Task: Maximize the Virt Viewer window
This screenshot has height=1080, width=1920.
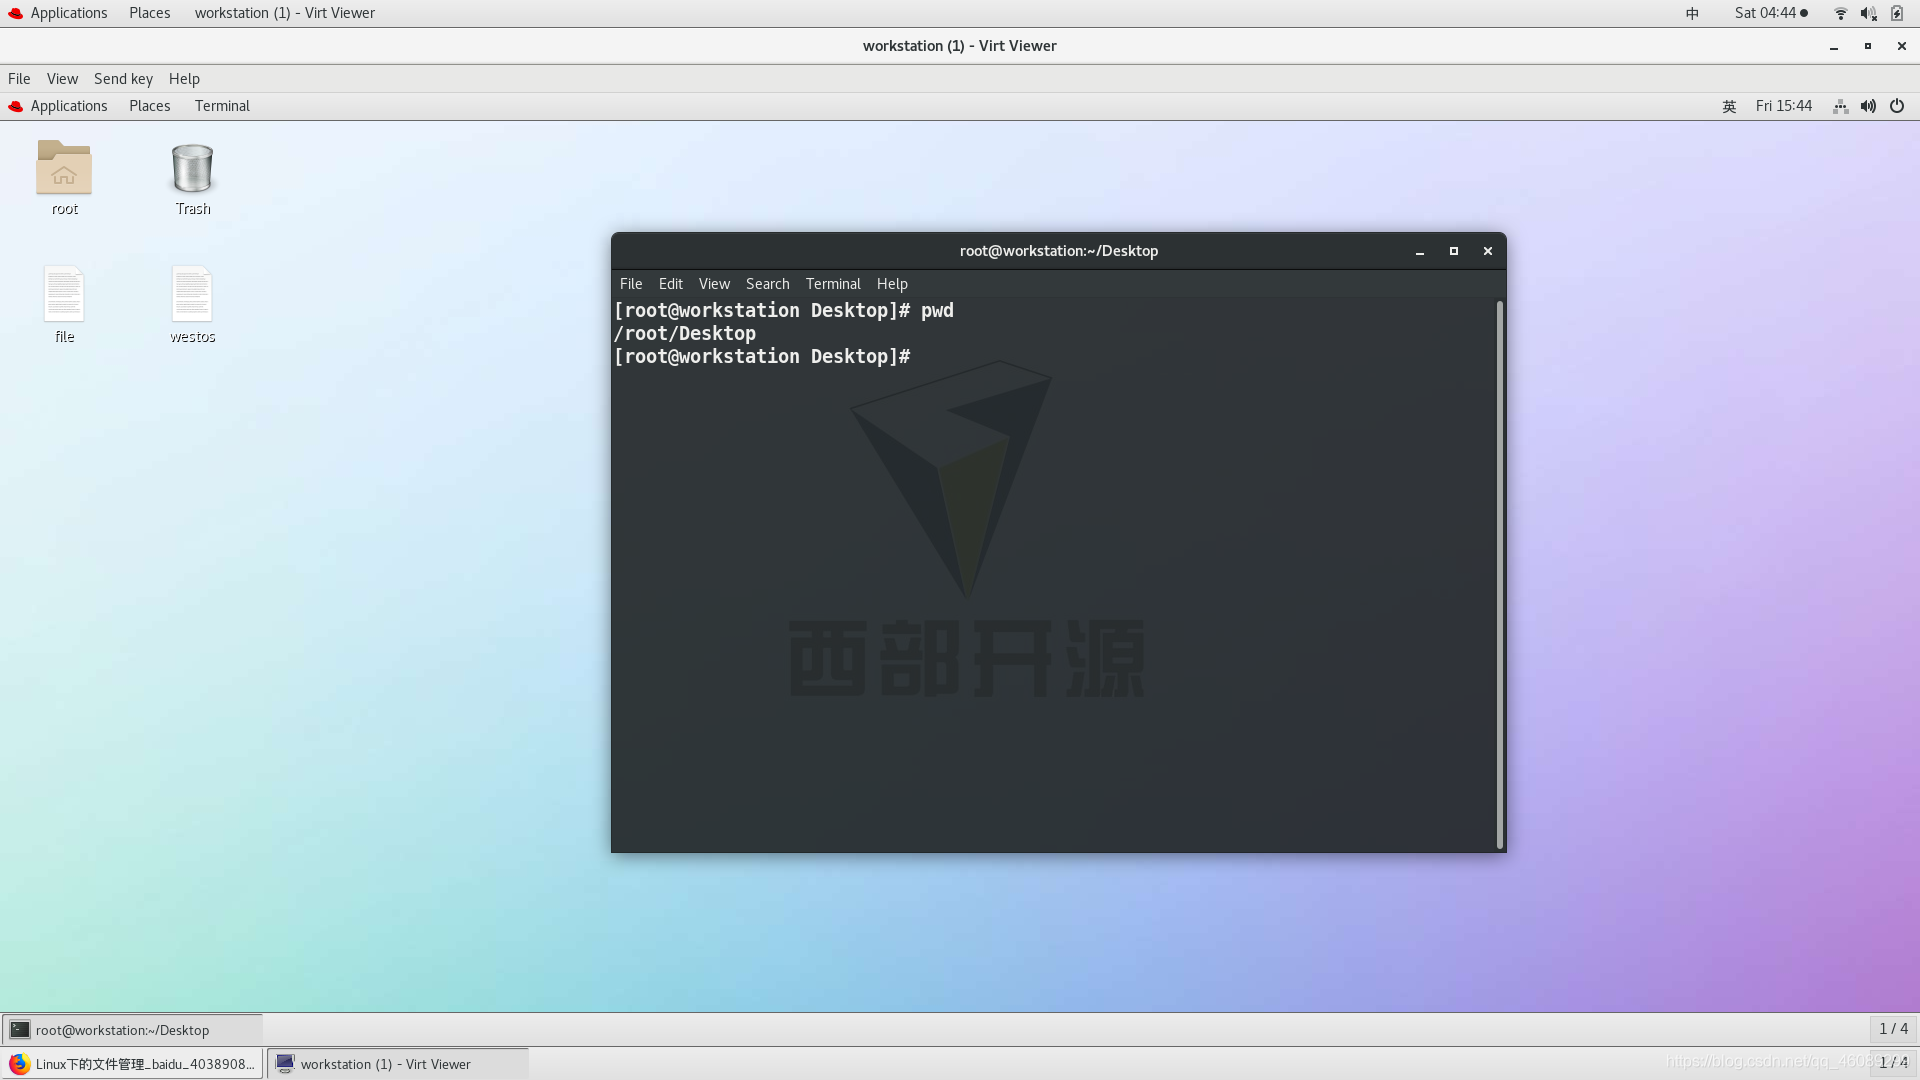Action: tap(1867, 46)
